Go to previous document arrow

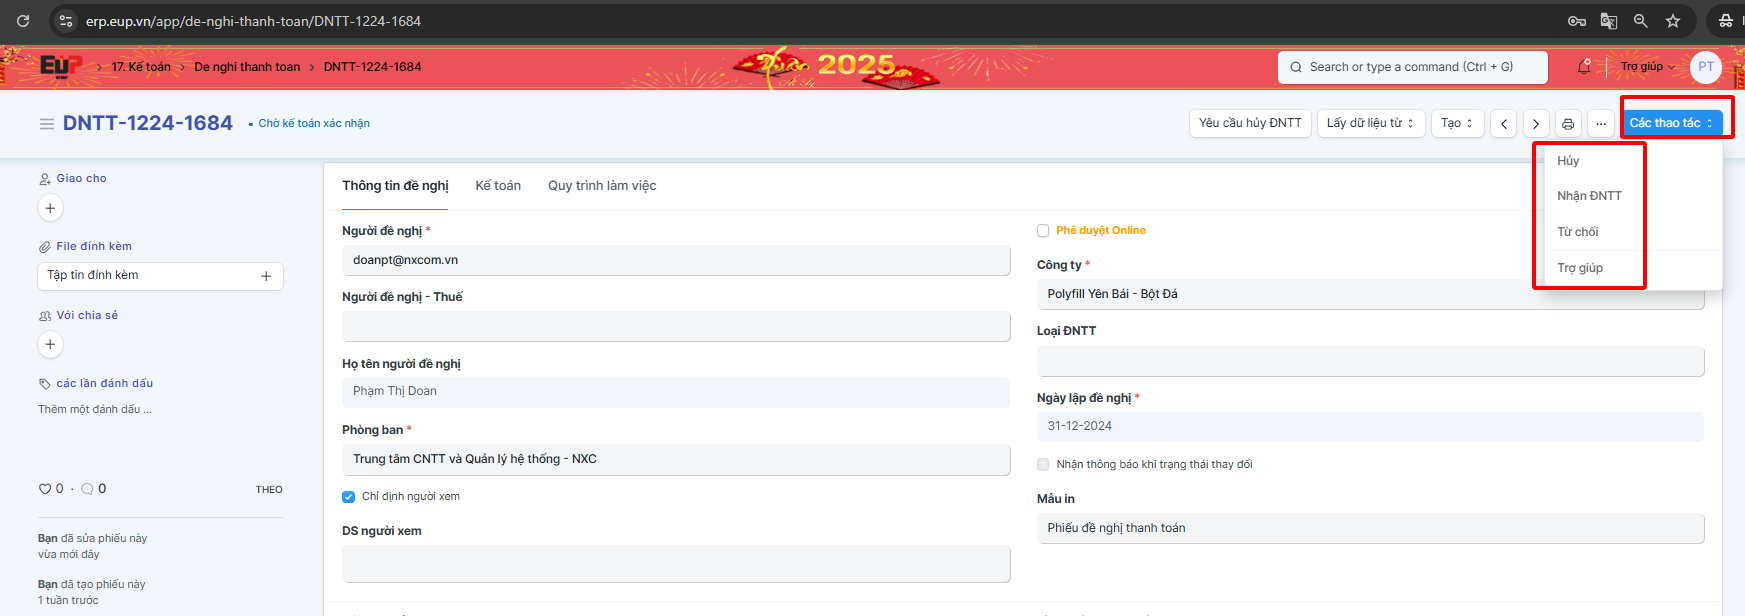(1504, 124)
